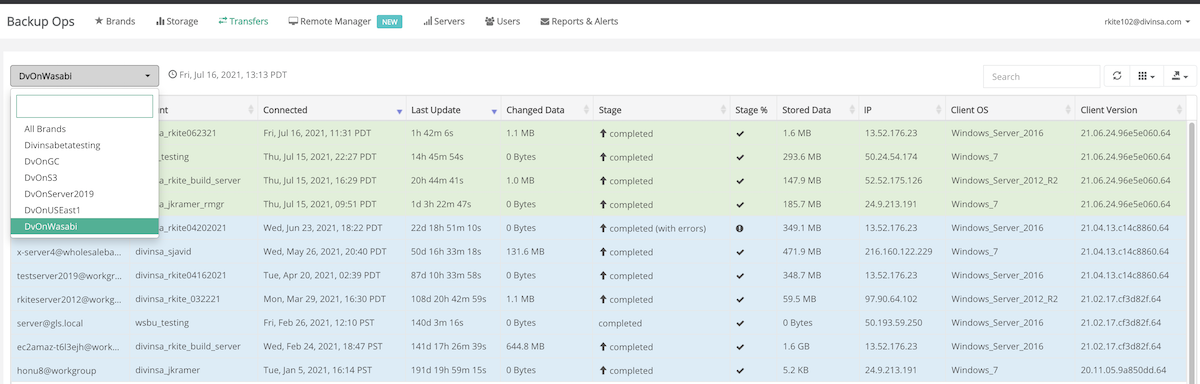Sort by IP column
Screen dimensions: 1200x384
(901, 110)
